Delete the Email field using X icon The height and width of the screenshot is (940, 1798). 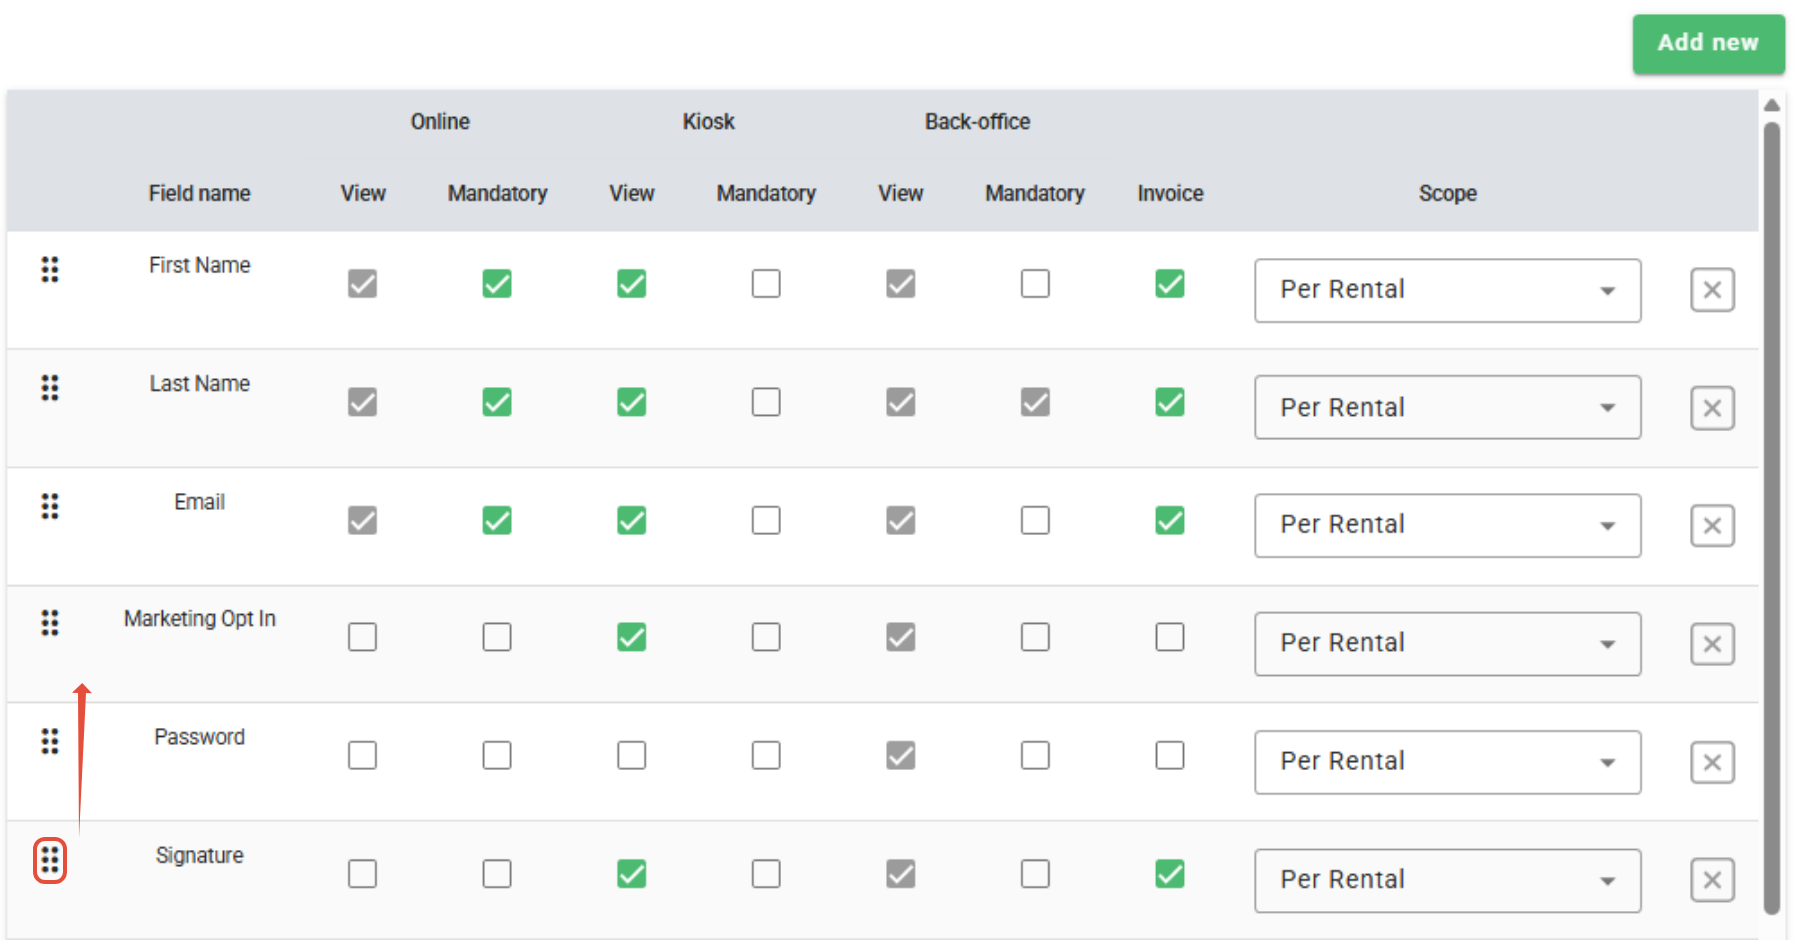[x=1712, y=526]
